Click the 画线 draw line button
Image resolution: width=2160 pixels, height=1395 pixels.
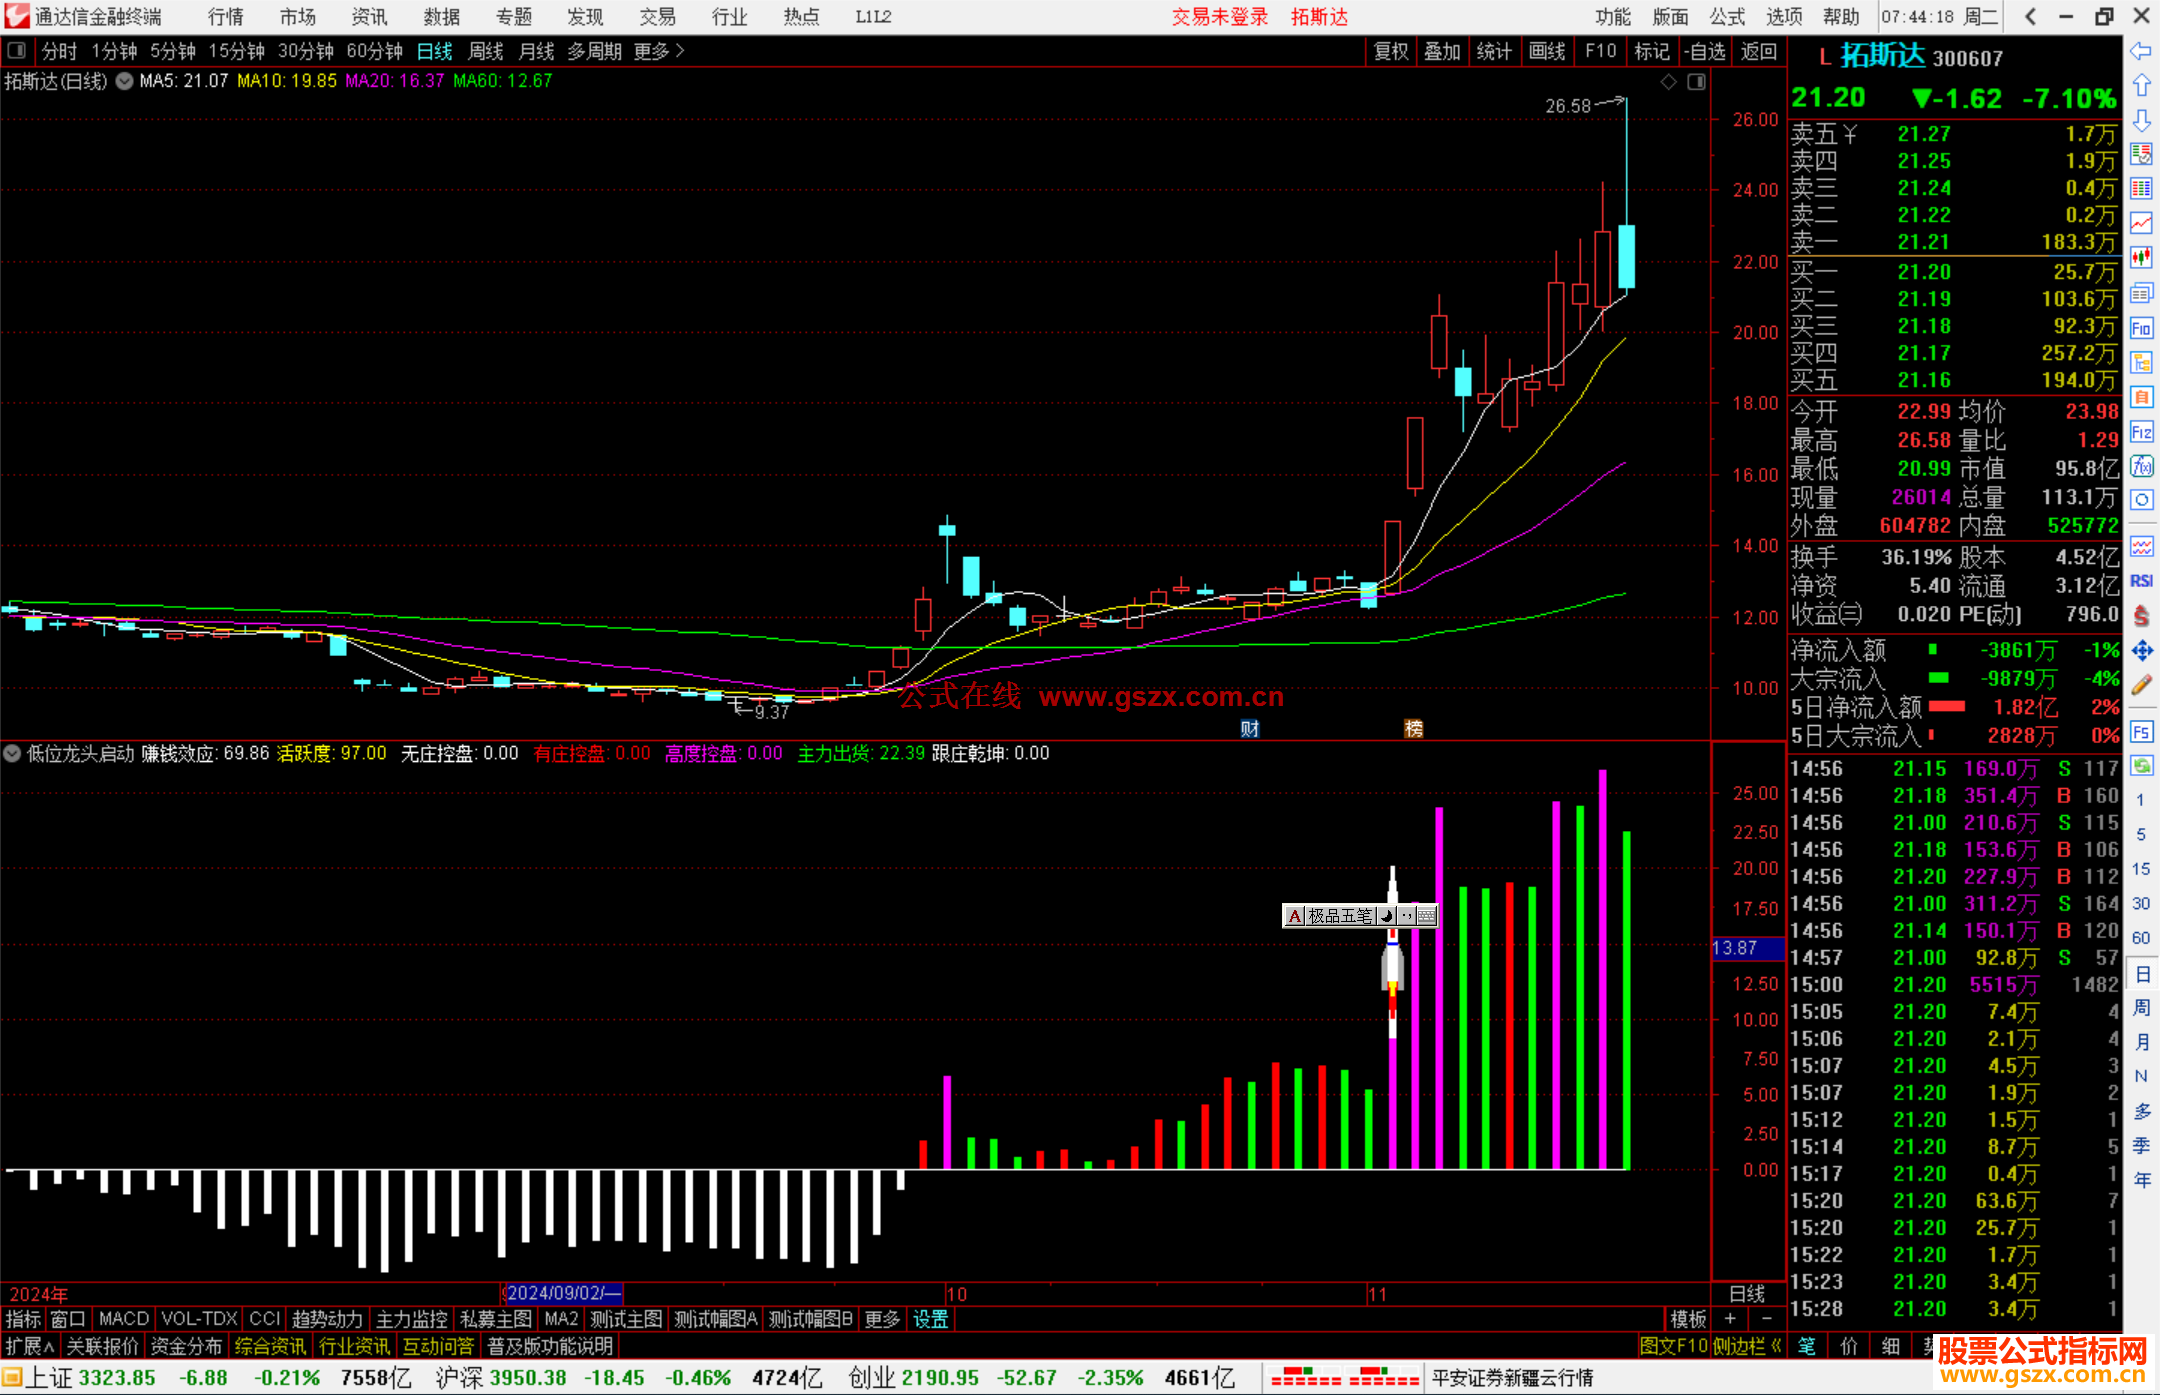click(x=1547, y=51)
